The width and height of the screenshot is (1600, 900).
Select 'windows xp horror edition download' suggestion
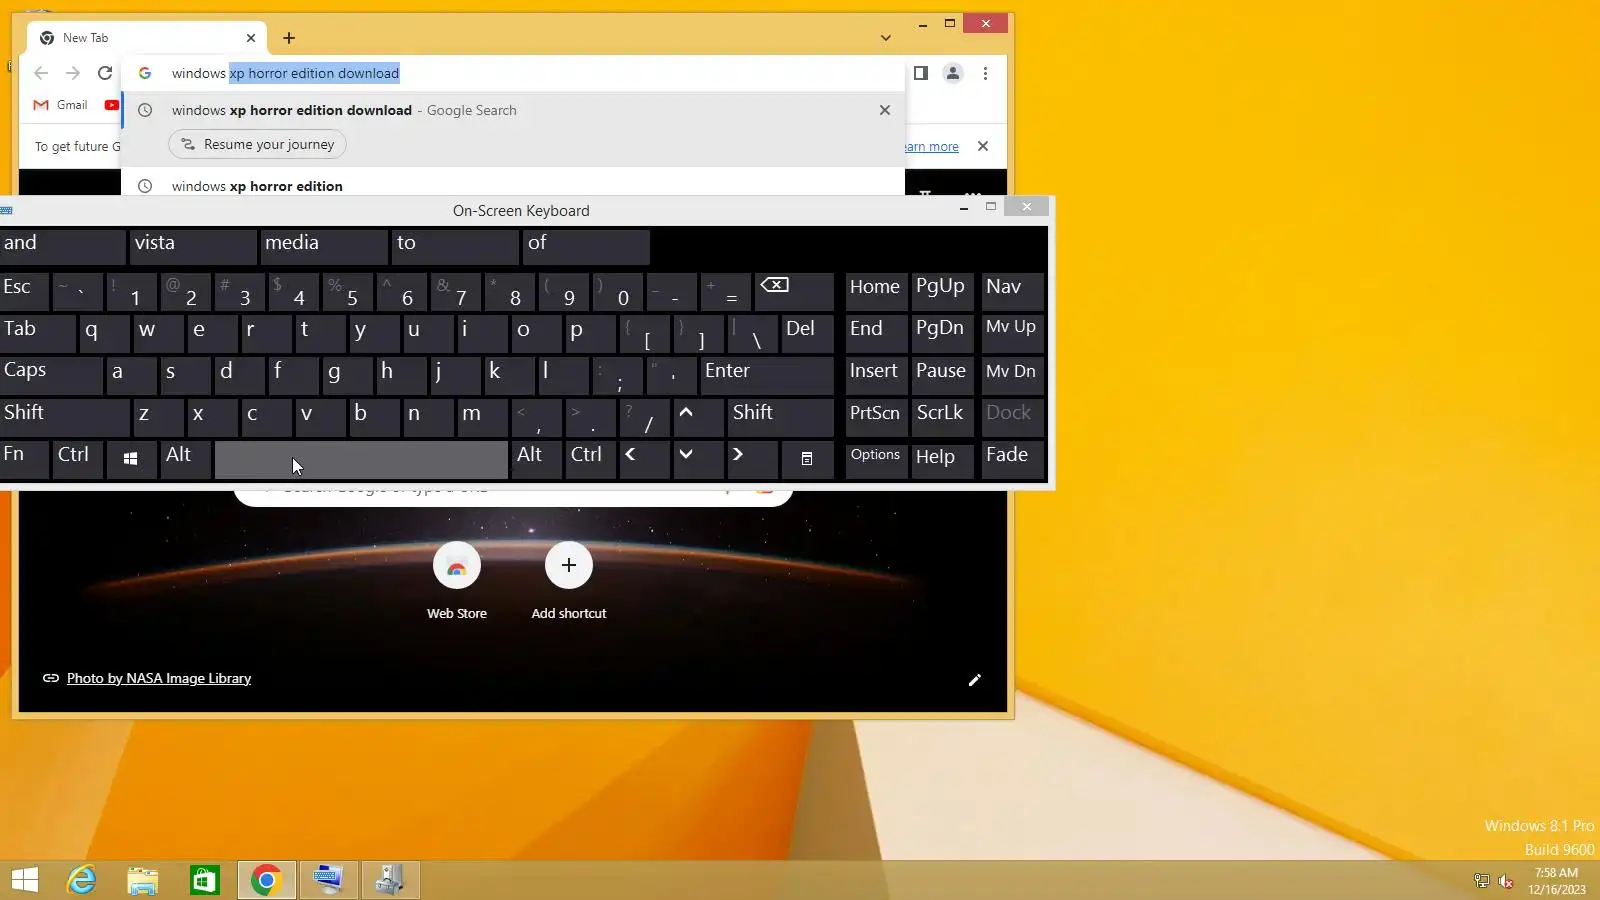[513, 110]
